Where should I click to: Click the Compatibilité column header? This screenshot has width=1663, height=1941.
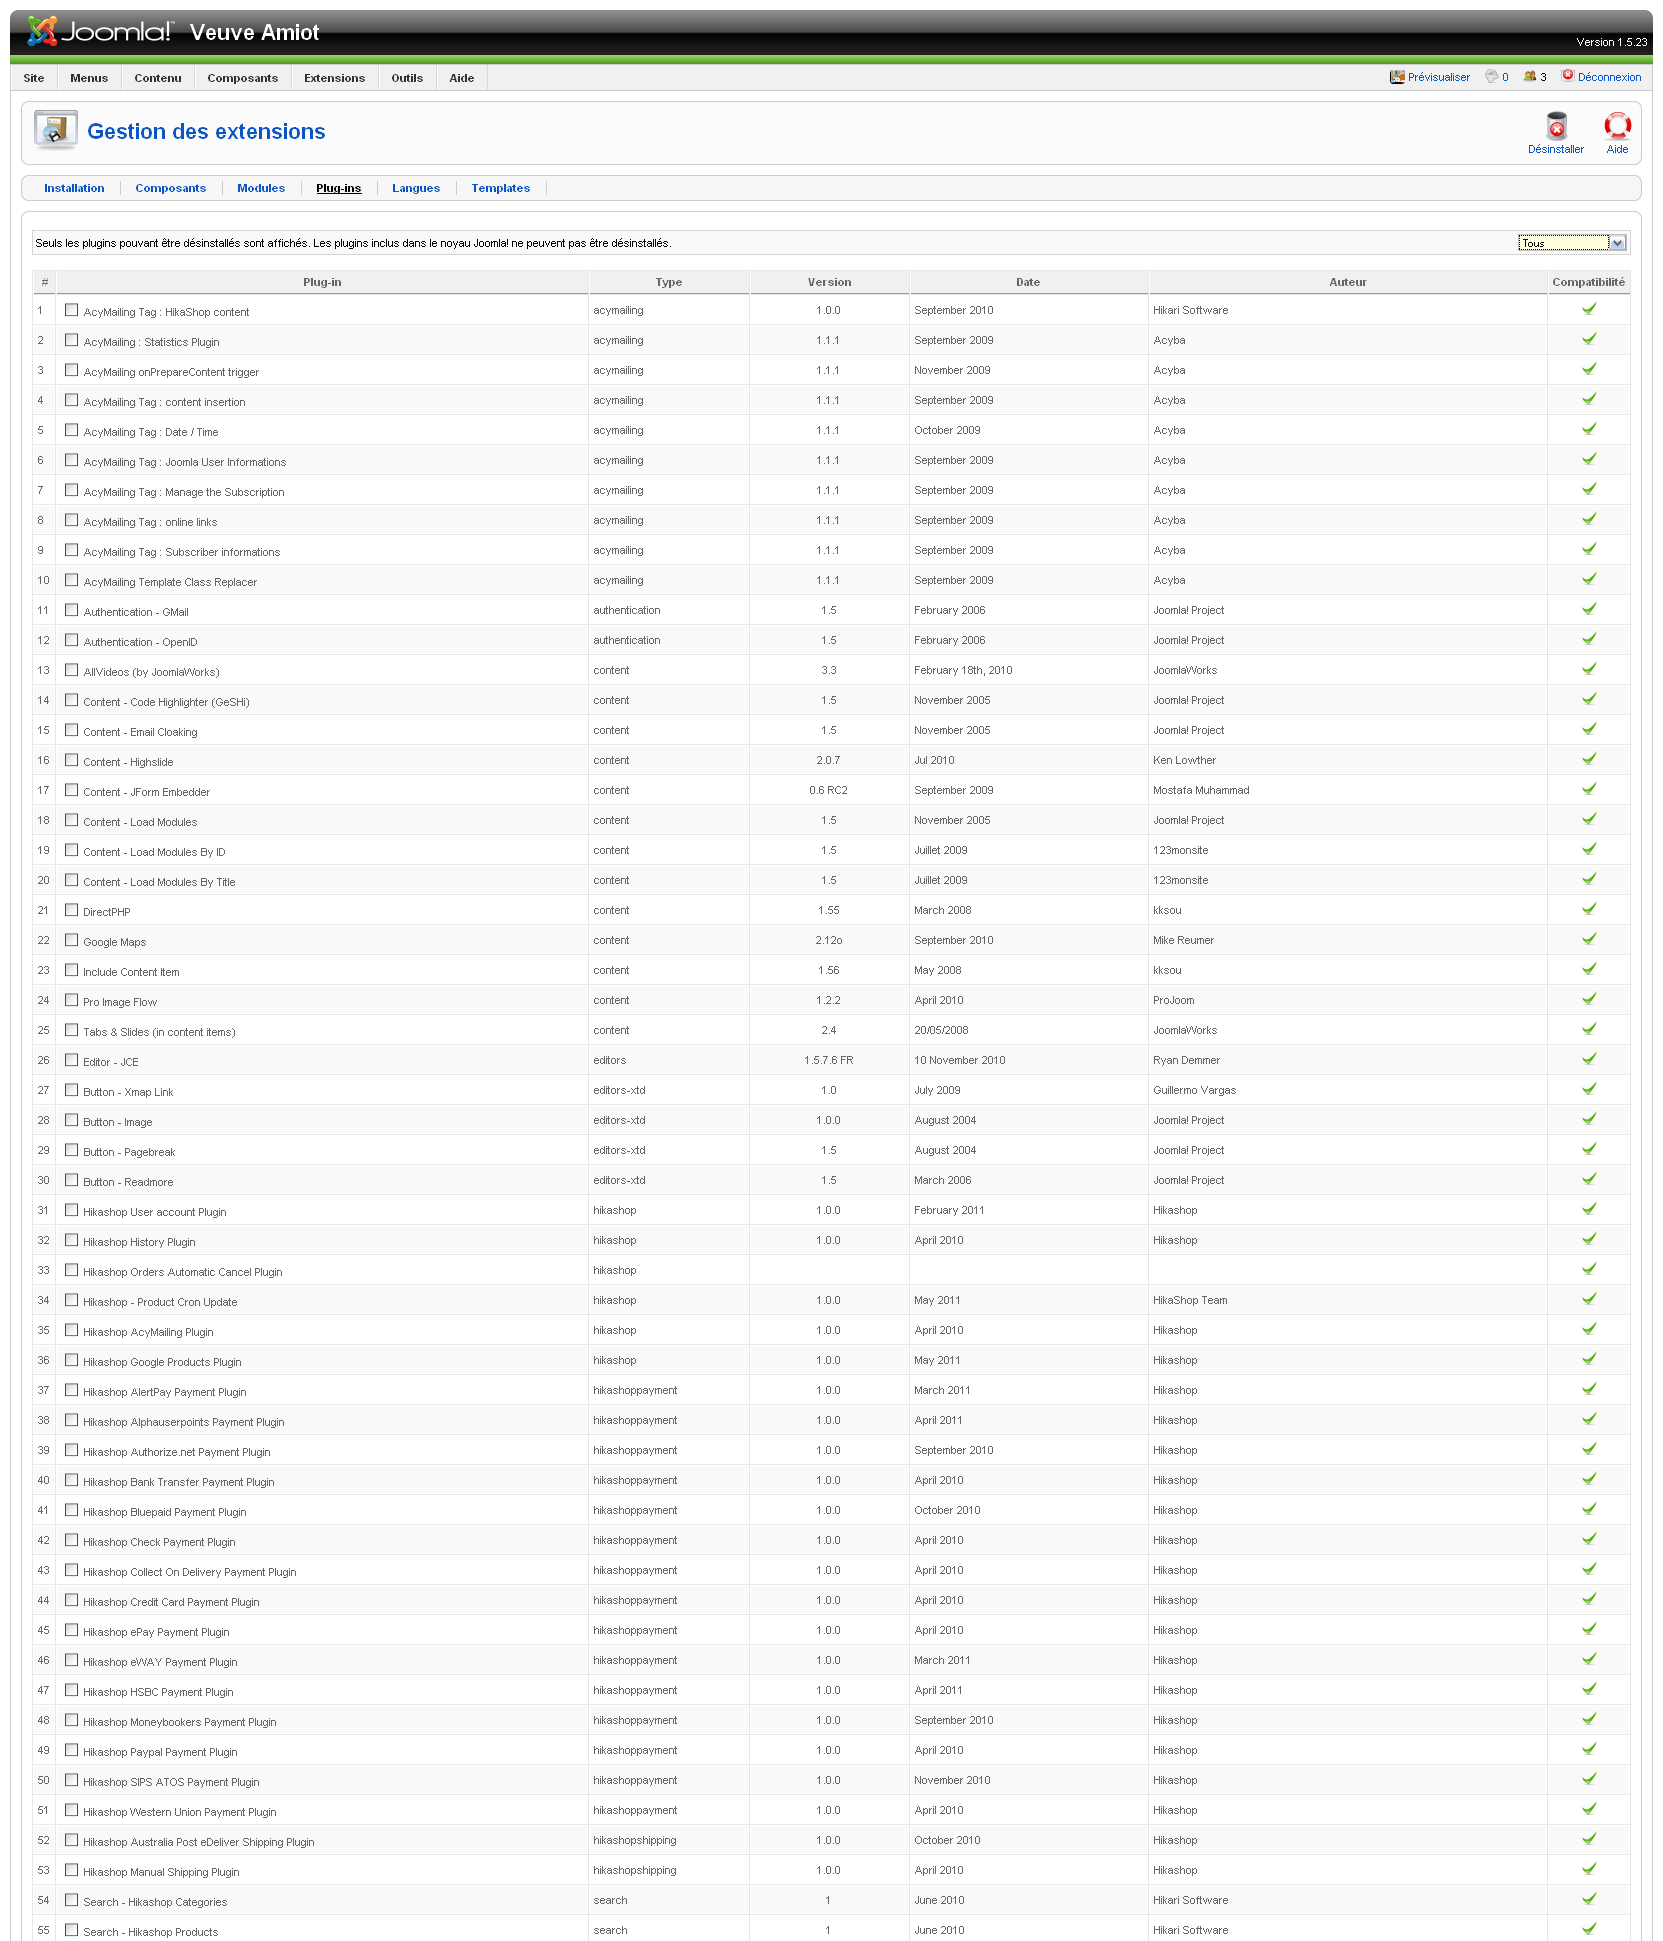click(x=1589, y=282)
